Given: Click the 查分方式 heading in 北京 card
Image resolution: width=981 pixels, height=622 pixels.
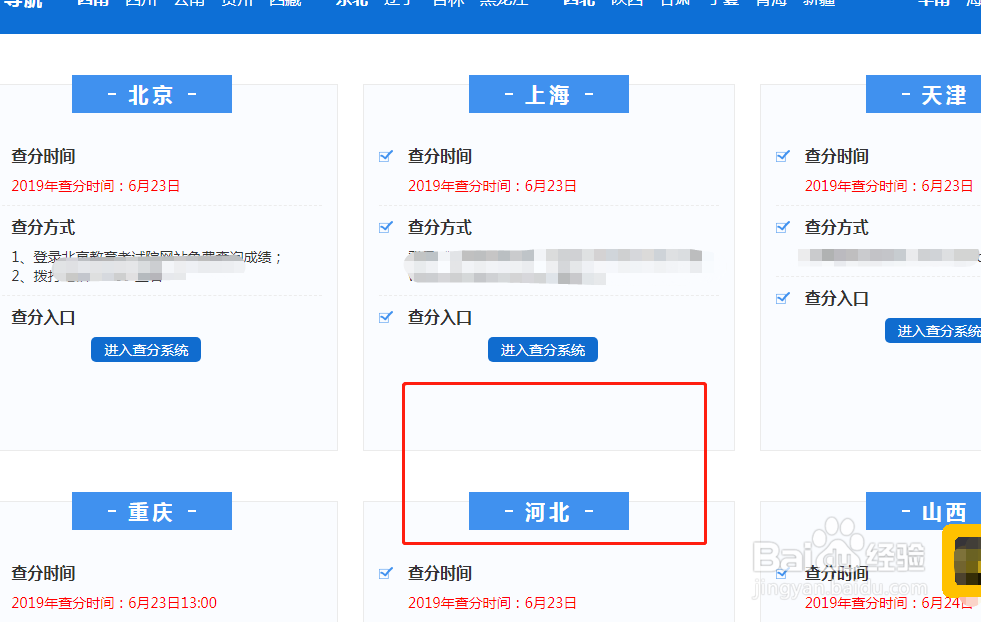Looking at the screenshot, I should click(43, 227).
